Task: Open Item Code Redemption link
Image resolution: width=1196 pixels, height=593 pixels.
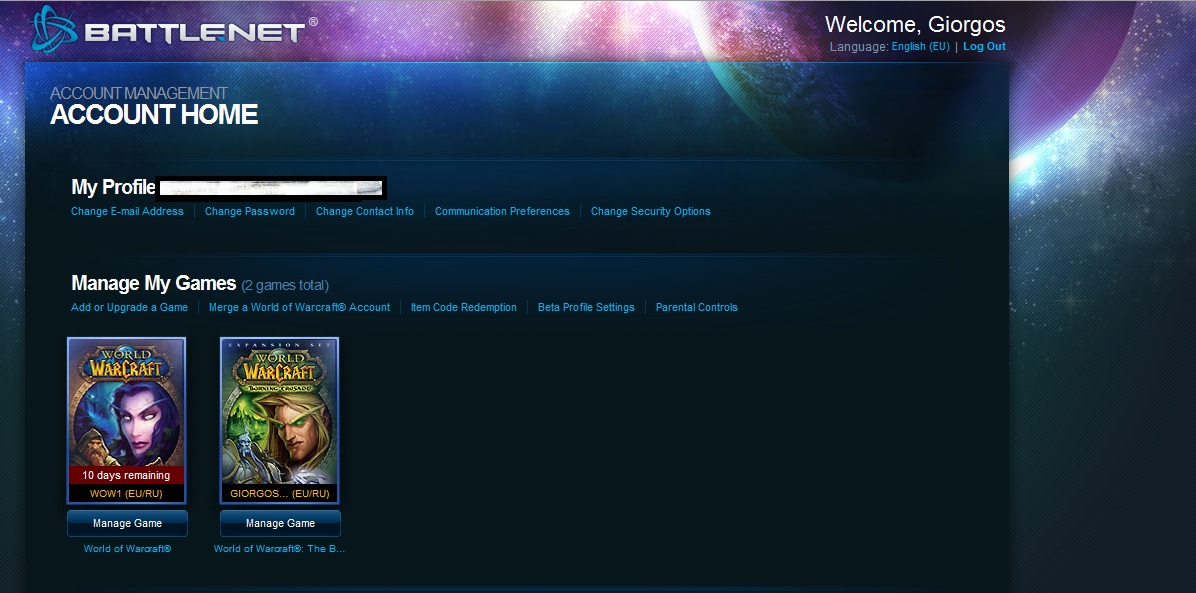Action: [x=464, y=308]
